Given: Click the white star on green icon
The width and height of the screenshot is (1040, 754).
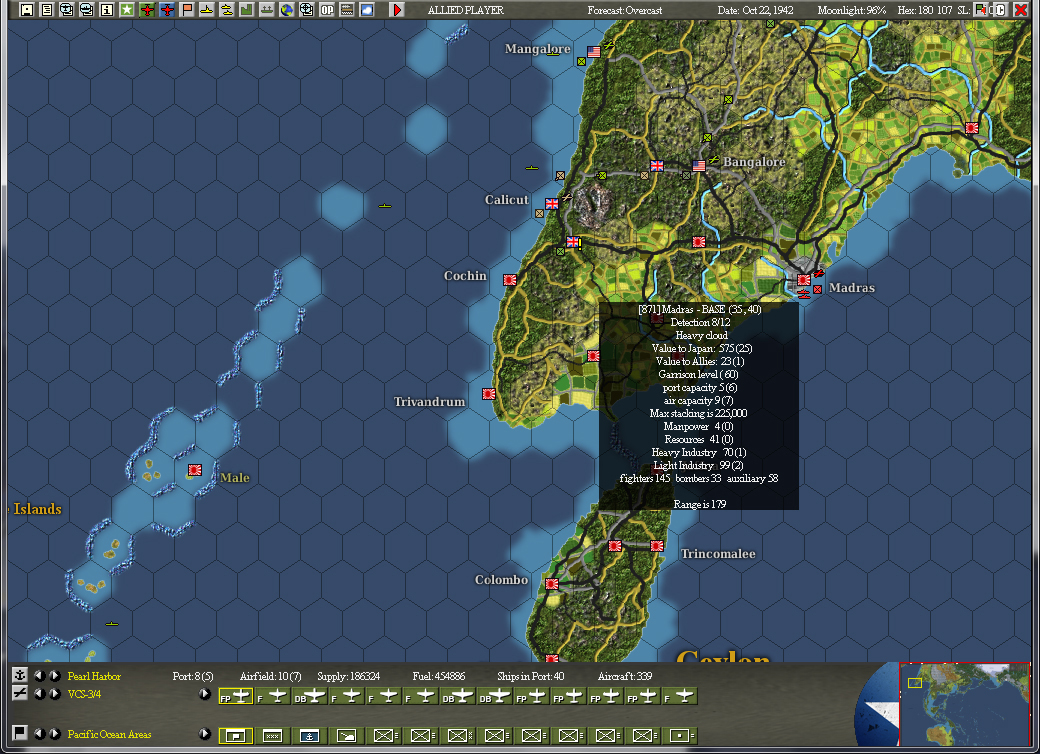Looking at the screenshot, I should coord(127,9).
